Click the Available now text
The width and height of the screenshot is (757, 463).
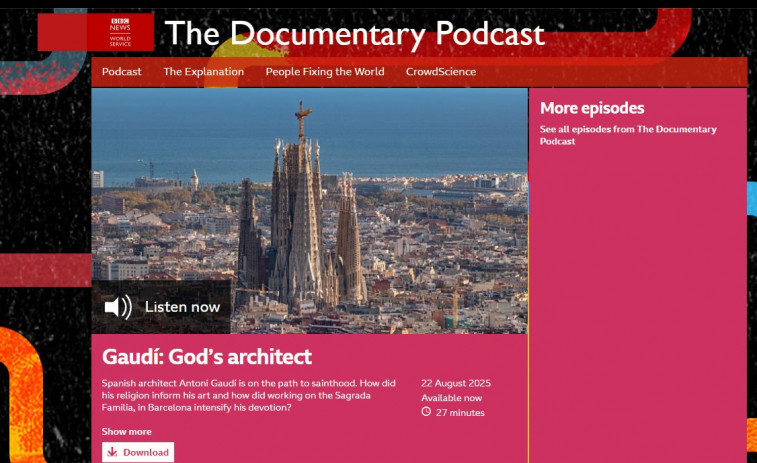(x=451, y=398)
